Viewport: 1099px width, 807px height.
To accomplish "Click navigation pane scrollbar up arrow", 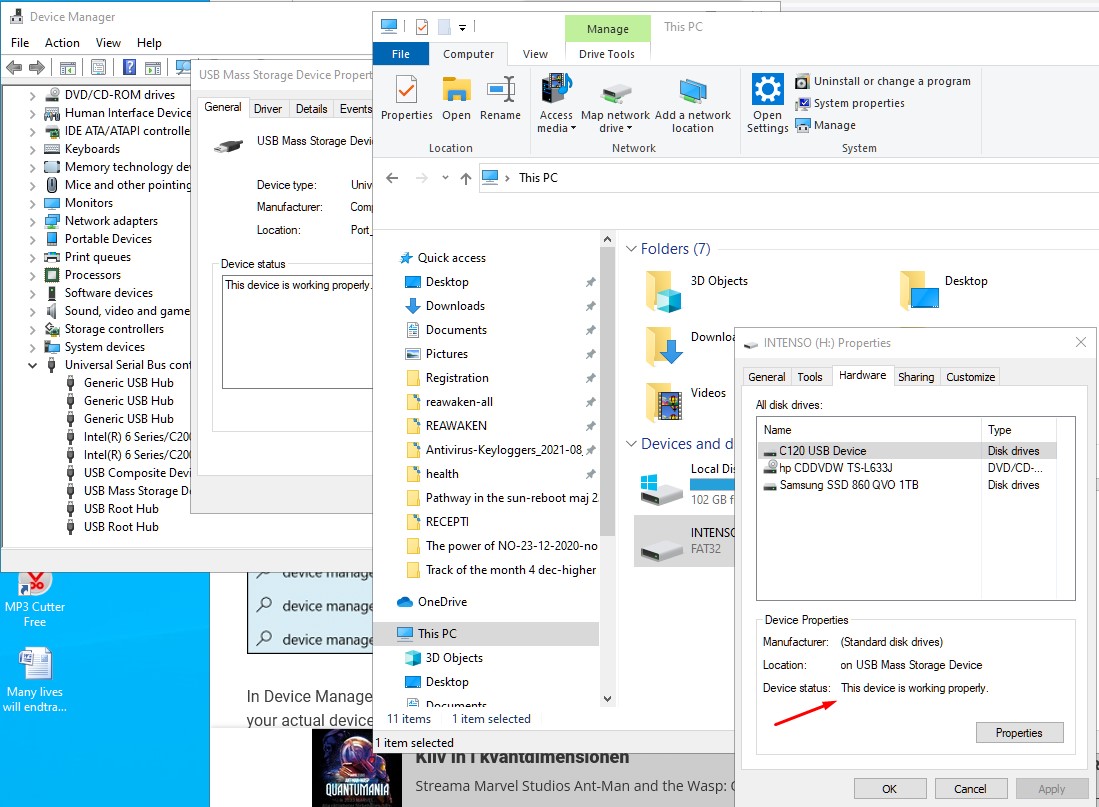I will [608, 239].
